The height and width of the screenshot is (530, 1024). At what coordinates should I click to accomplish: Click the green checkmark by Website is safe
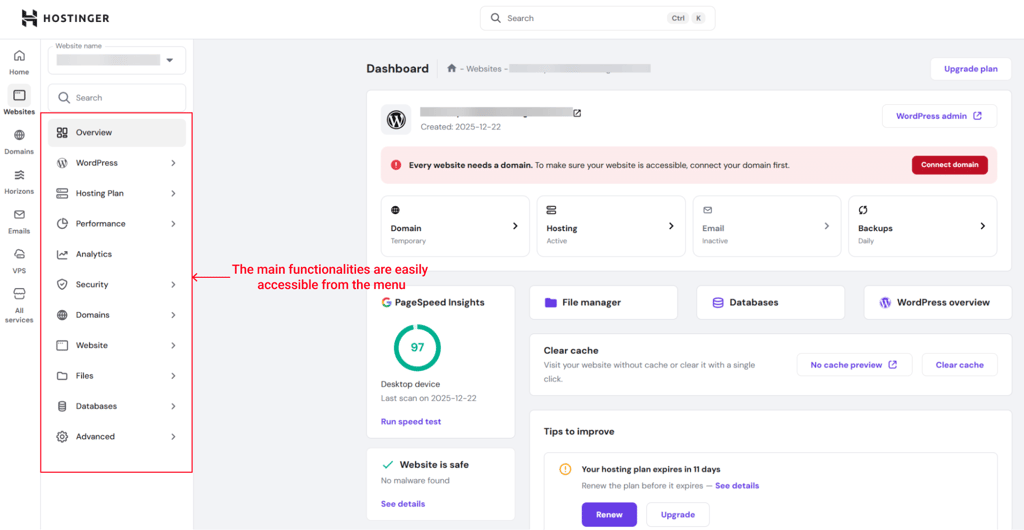click(x=387, y=465)
